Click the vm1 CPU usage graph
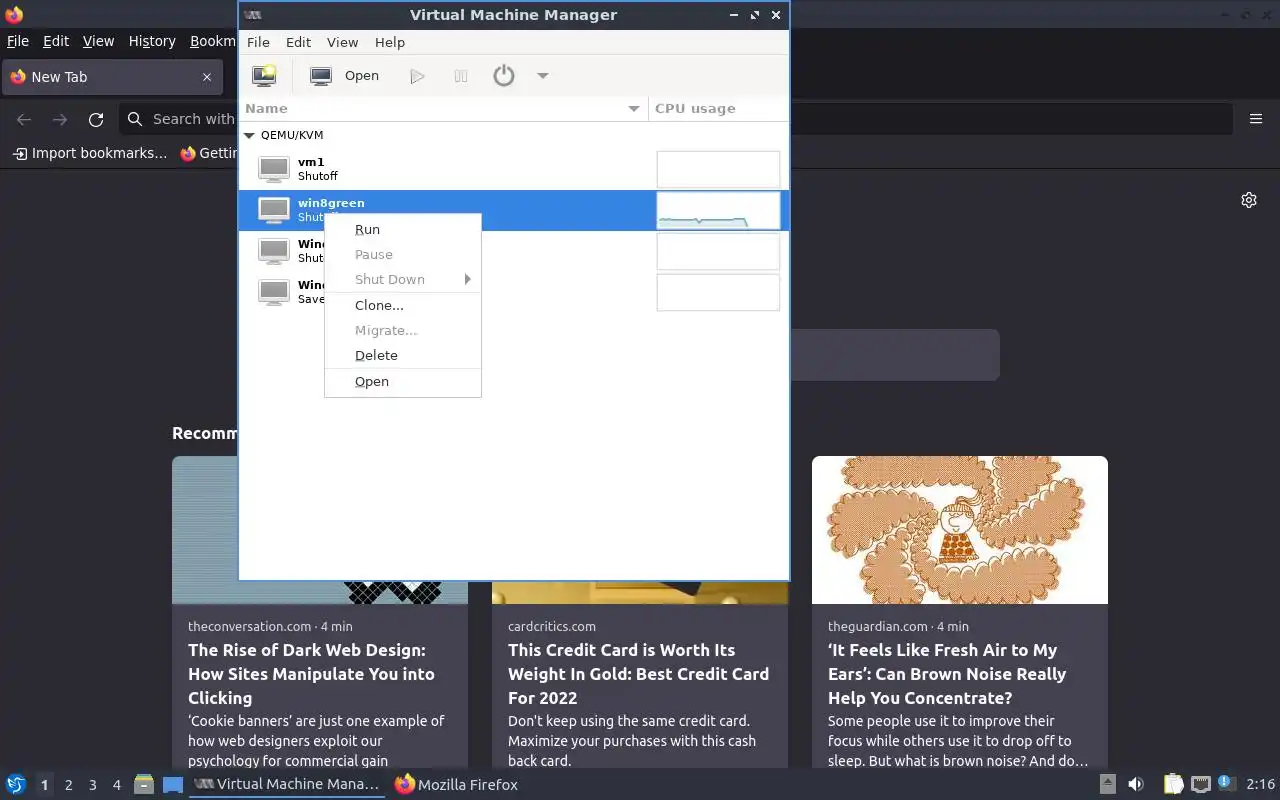This screenshot has height=800, width=1280. 718,169
